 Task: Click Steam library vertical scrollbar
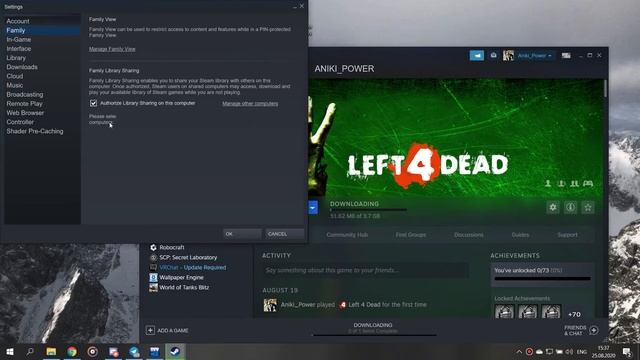pos(605,88)
